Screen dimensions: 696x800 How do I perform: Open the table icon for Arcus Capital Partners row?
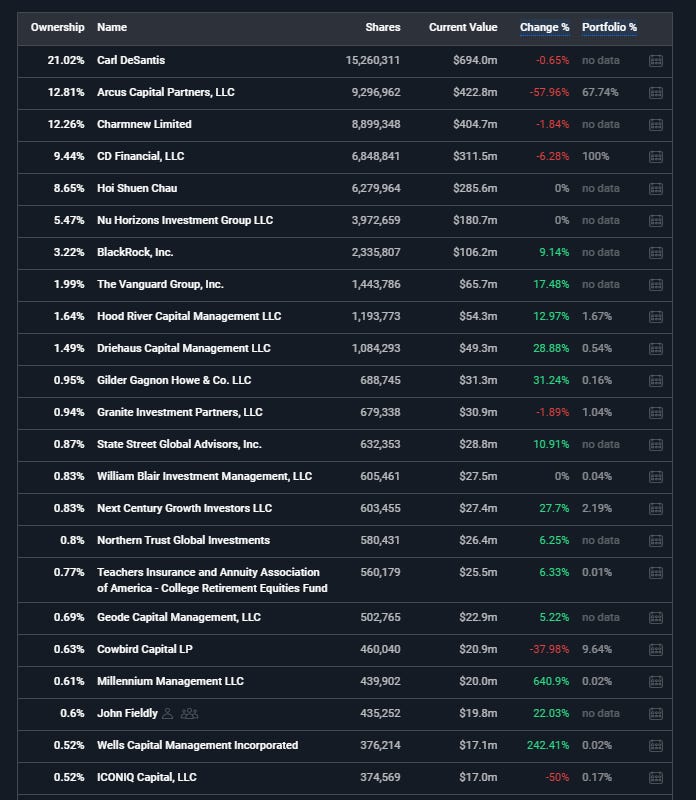click(x=656, y=93)
